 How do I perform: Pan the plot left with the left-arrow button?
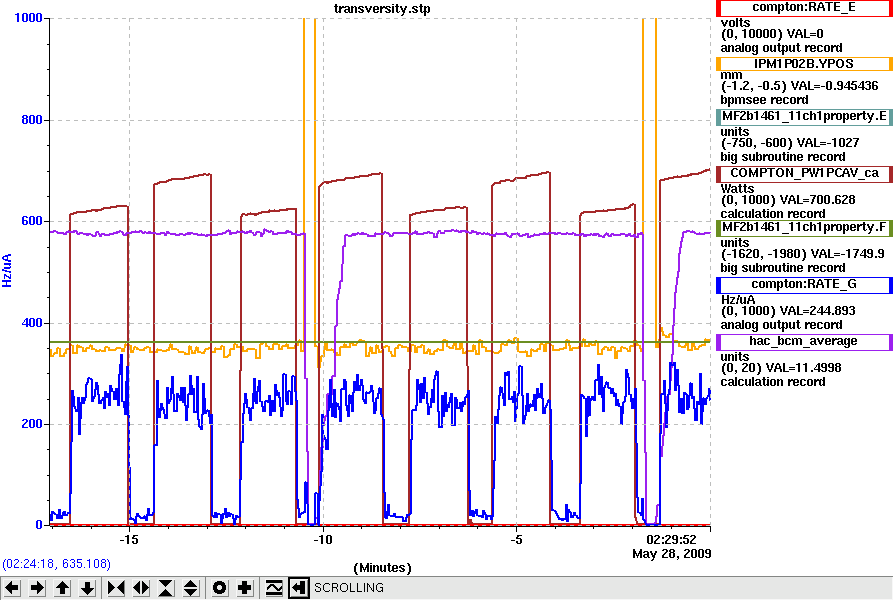tap(12, 587)
